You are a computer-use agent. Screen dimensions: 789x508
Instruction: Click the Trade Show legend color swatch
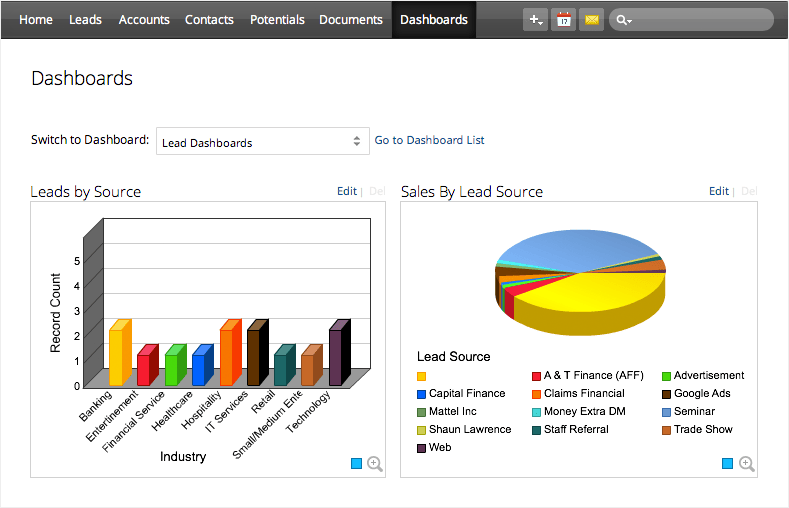tap(666, 430)
